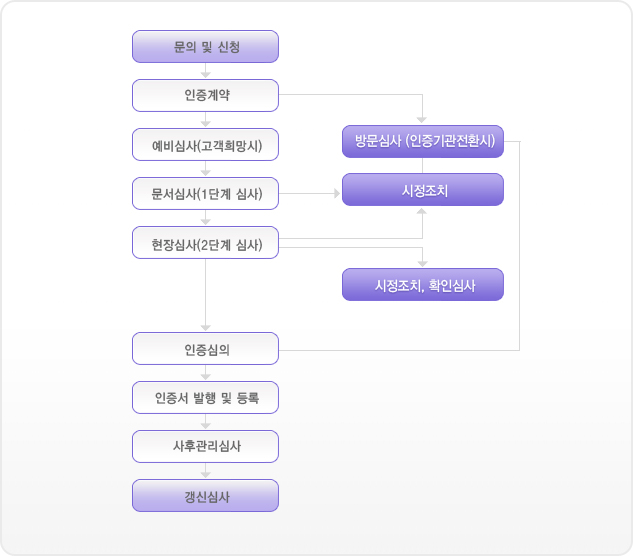Click 예비심사(고객희망시) box
633x556 pixels.
[205, 145]
